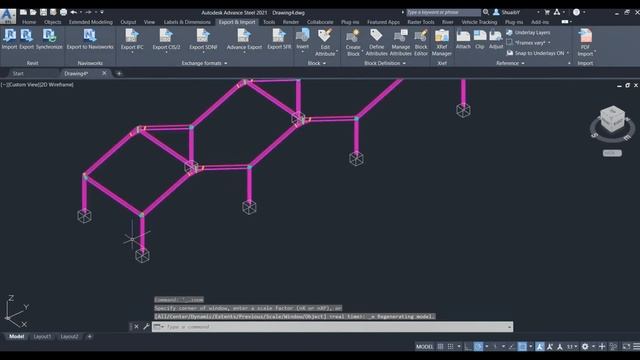Viewport: 640px width, 360px height.
Task: Open the Advance Steel application menu
Action: pos(8,16)
